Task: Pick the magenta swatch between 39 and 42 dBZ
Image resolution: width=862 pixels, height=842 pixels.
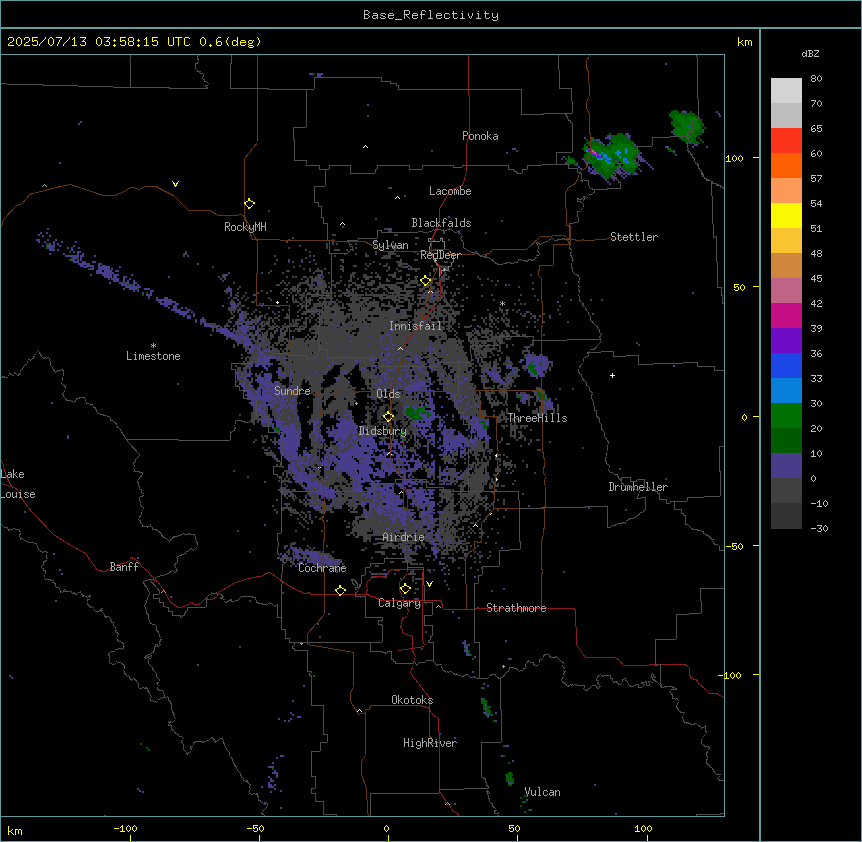Action: pos(786,315)
